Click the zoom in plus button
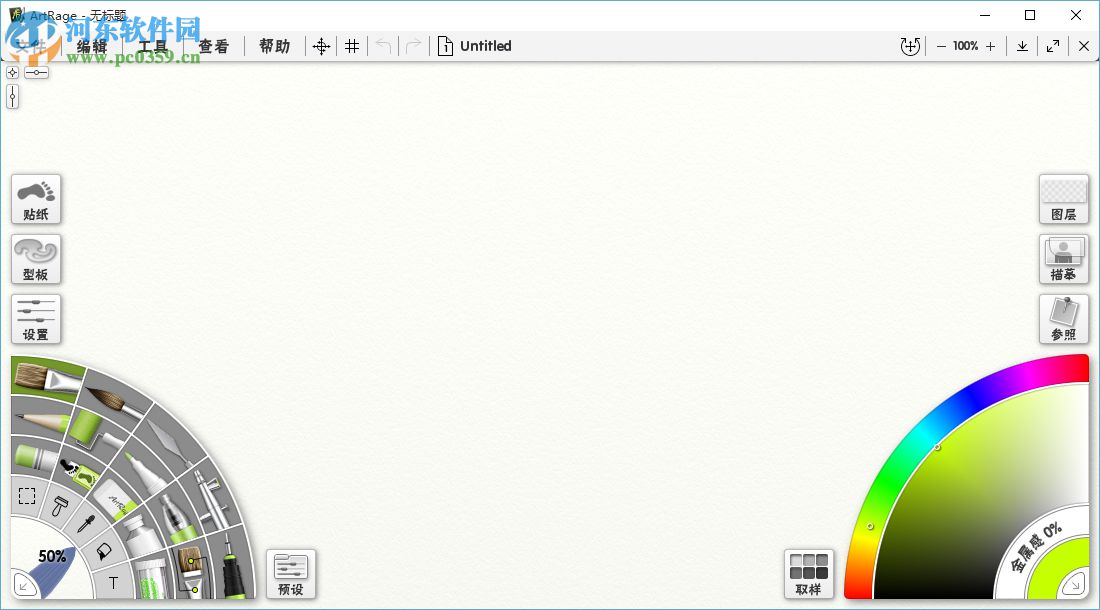Image resolution: width=1100 pixels, height=610 pixels. coord(991,46)
